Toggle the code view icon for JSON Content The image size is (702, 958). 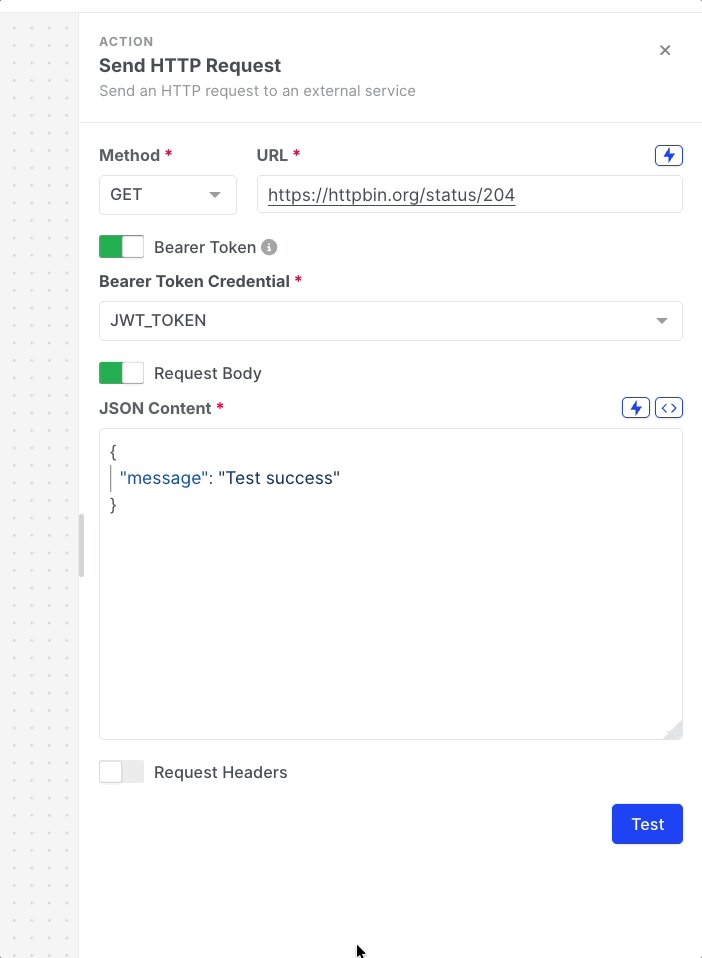pos(668,408)
